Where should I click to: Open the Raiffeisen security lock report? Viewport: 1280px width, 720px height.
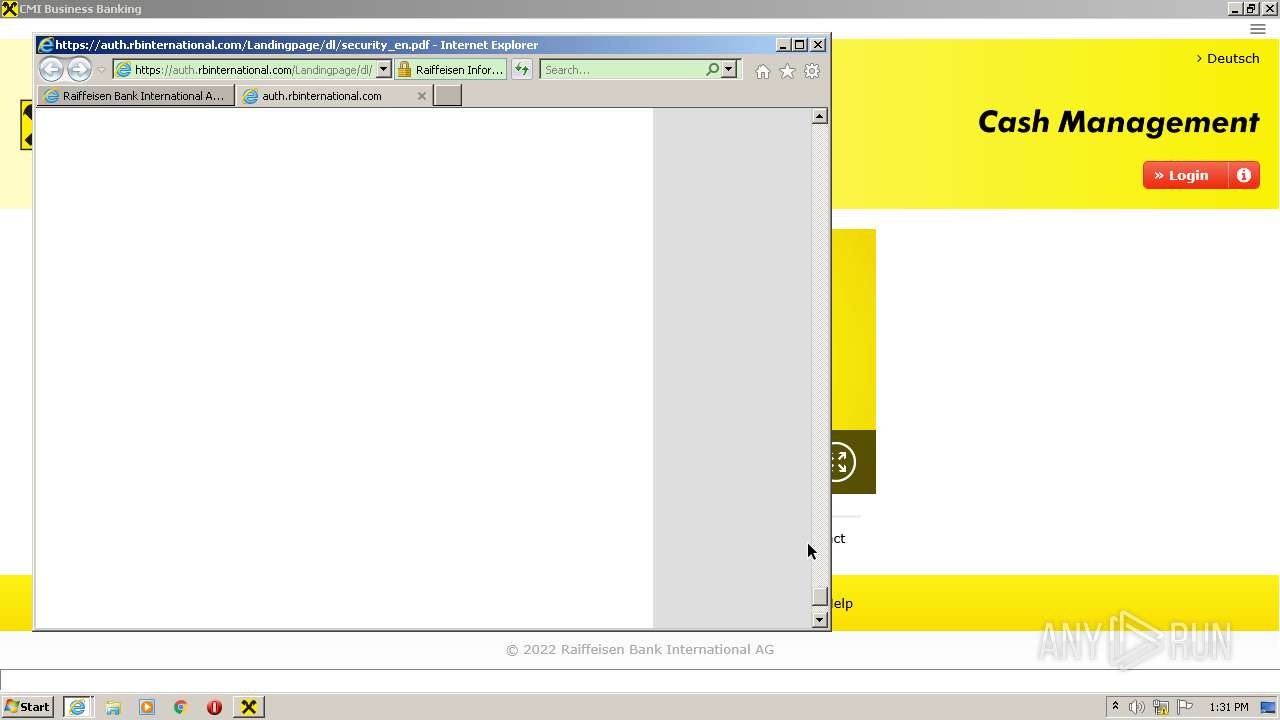click(451, 70)
